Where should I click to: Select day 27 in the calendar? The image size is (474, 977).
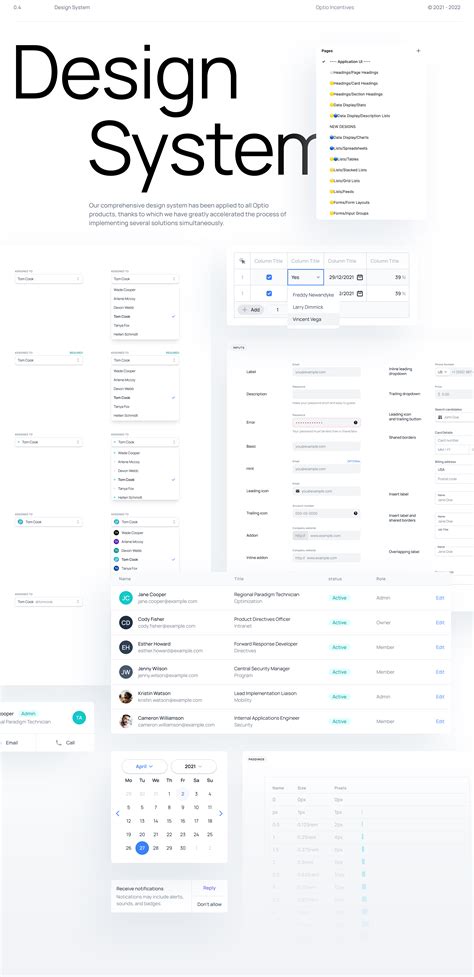click(142, 848)
